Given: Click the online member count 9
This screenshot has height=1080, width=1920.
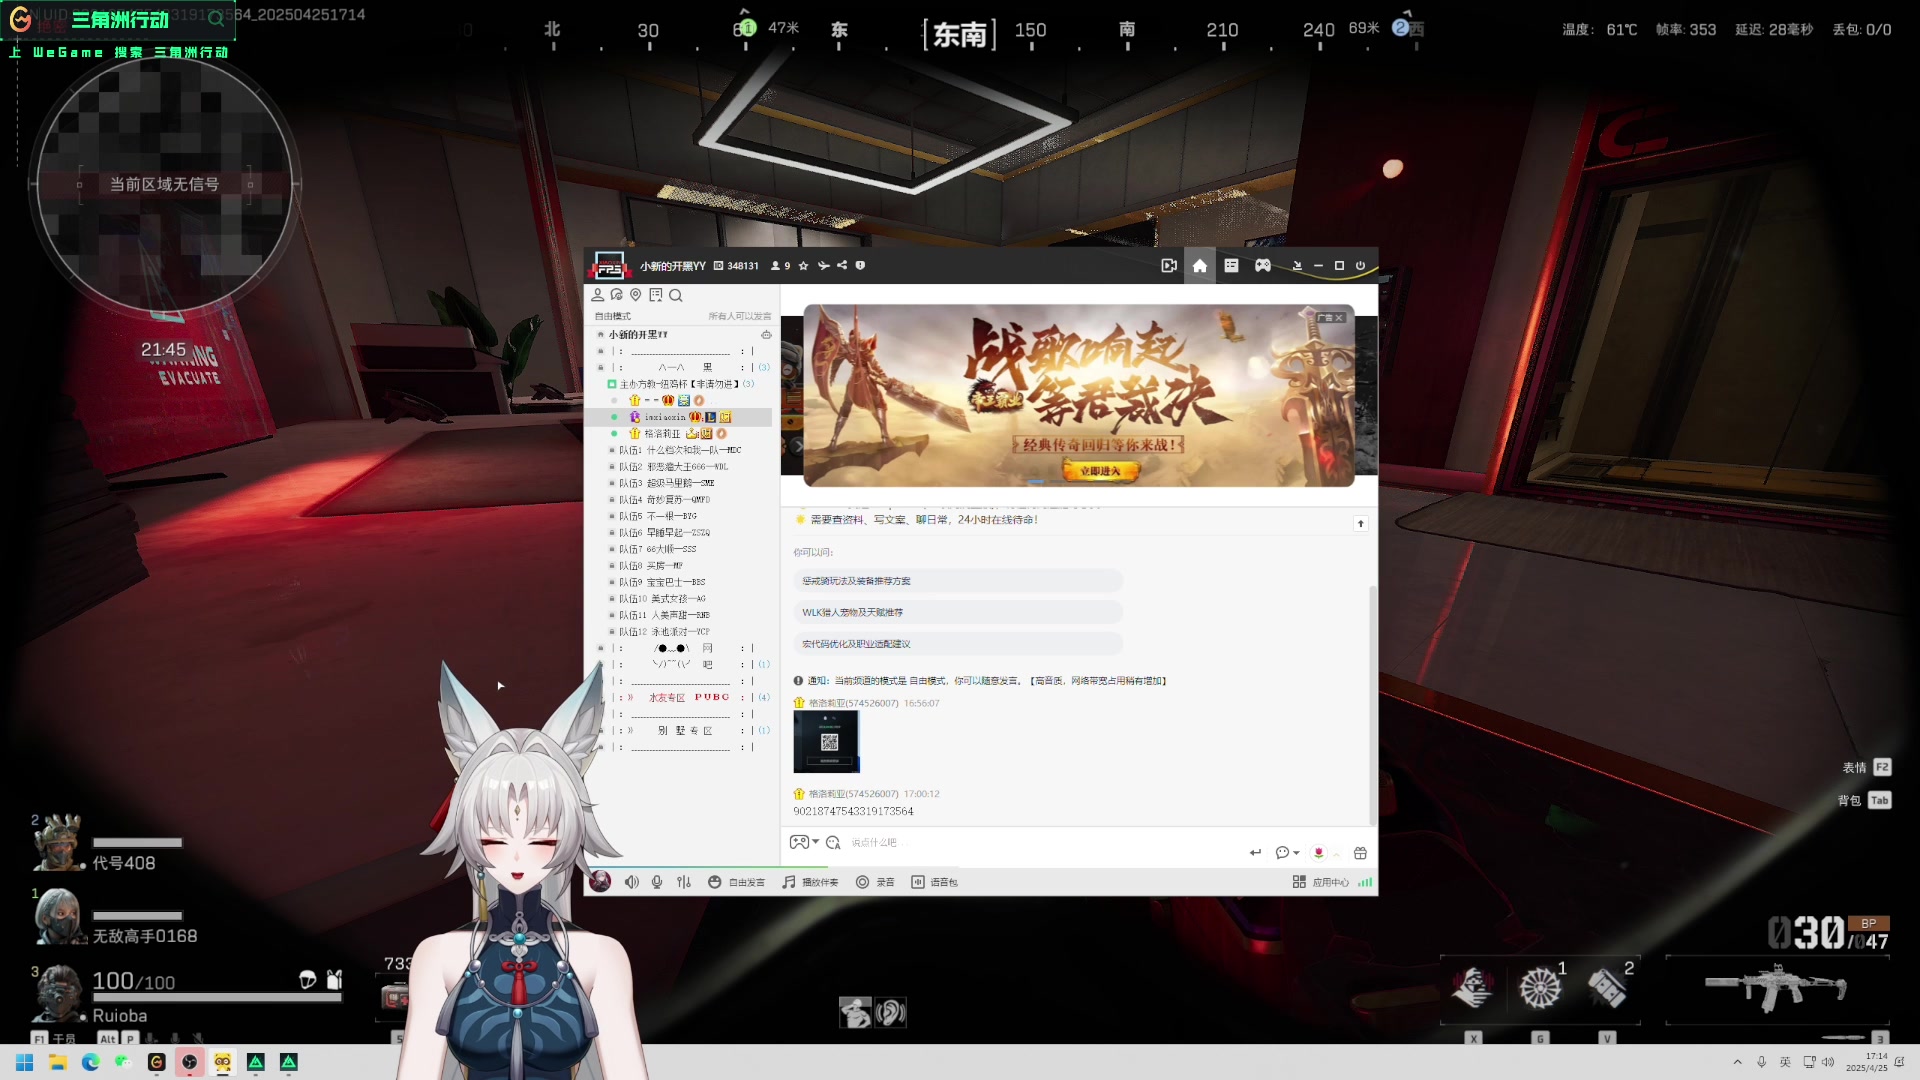Looking at the screenshot, I should [x=781, y=266].
